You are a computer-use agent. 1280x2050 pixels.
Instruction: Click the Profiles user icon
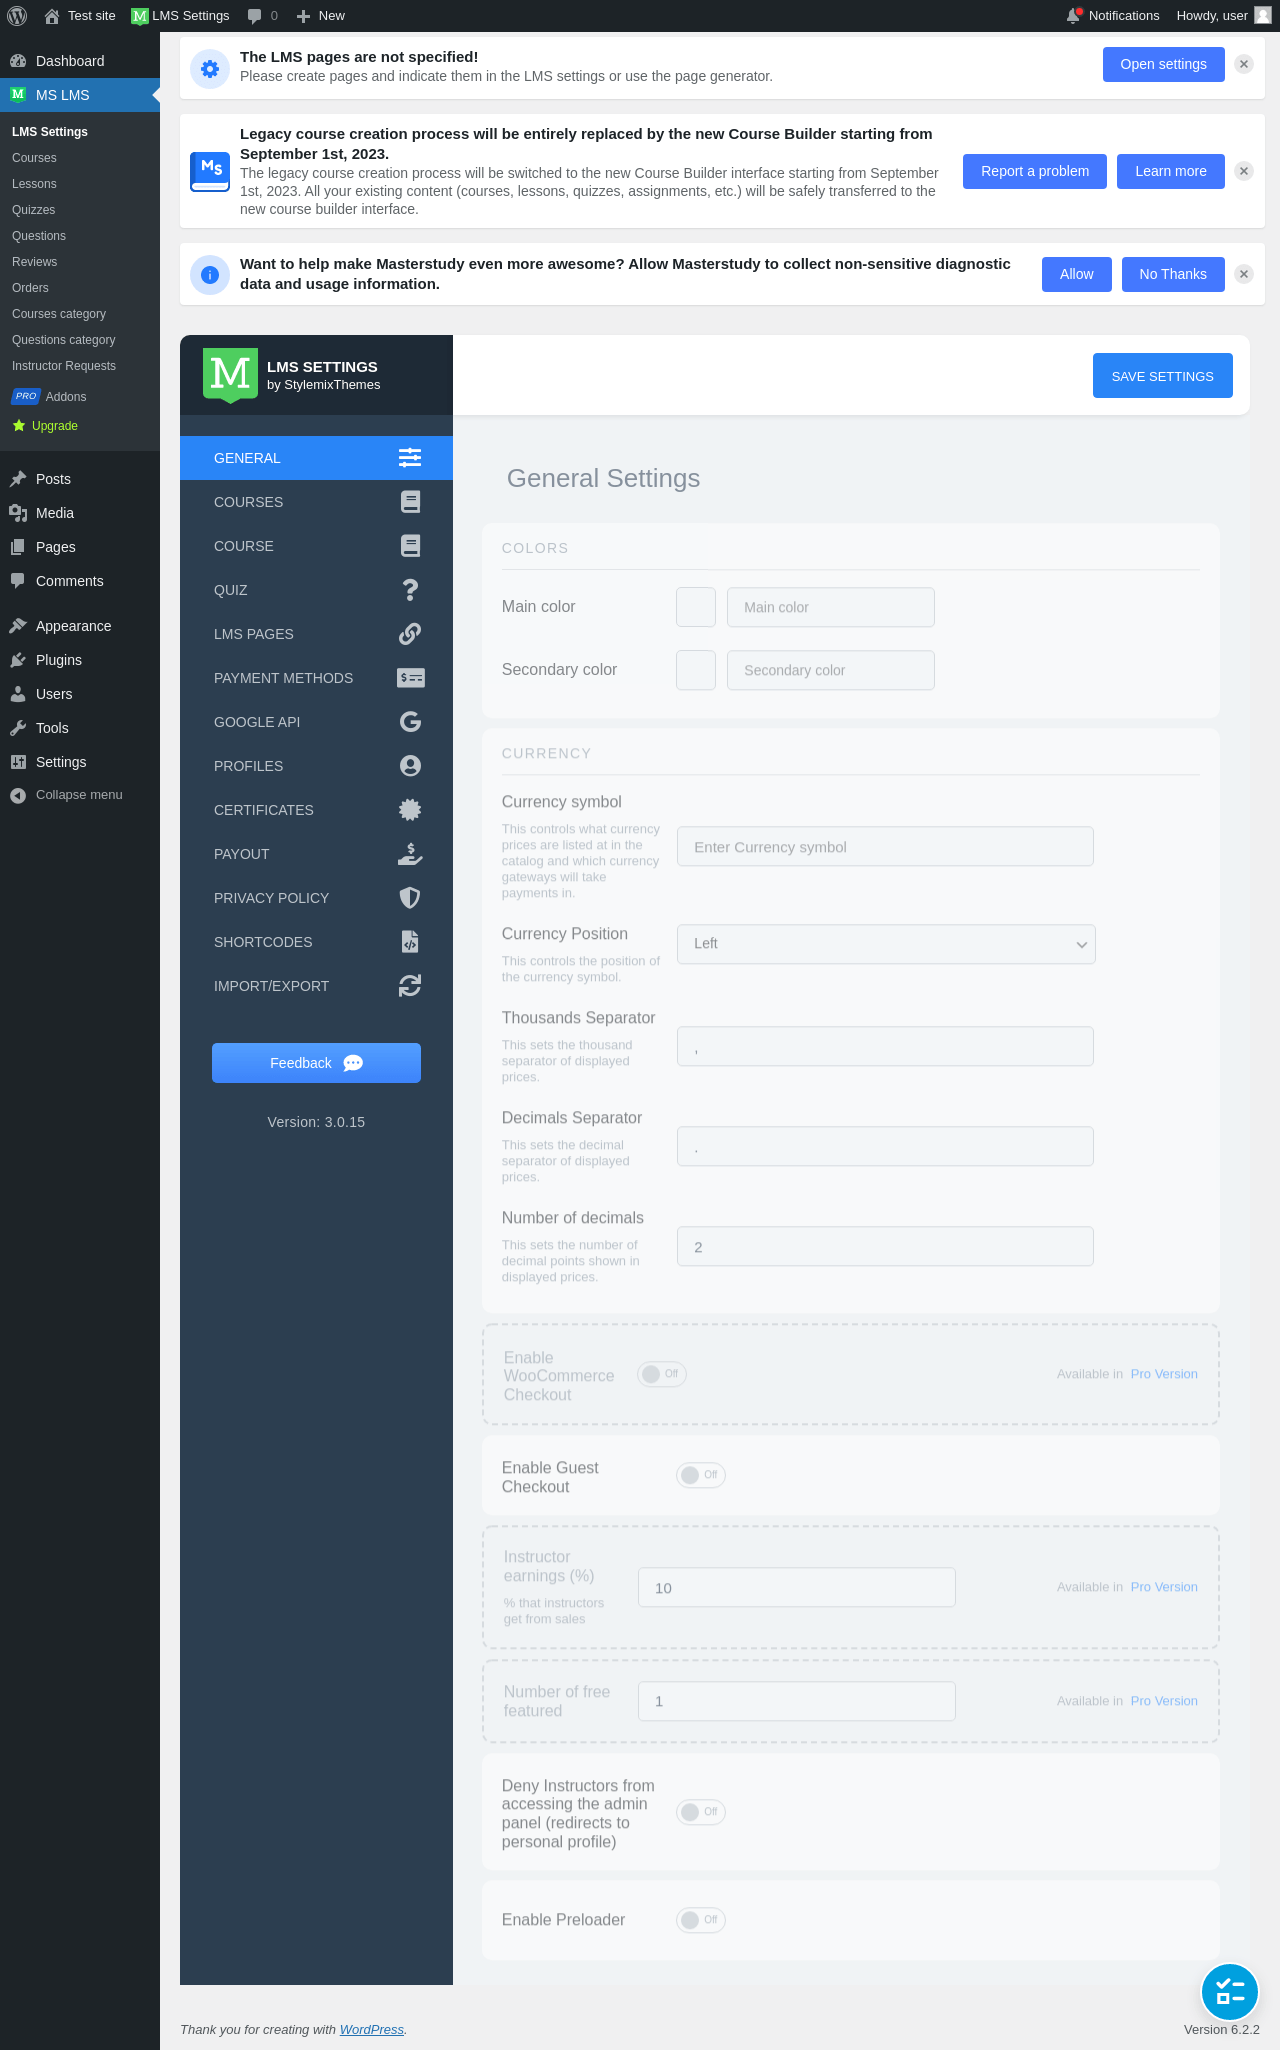410,766
